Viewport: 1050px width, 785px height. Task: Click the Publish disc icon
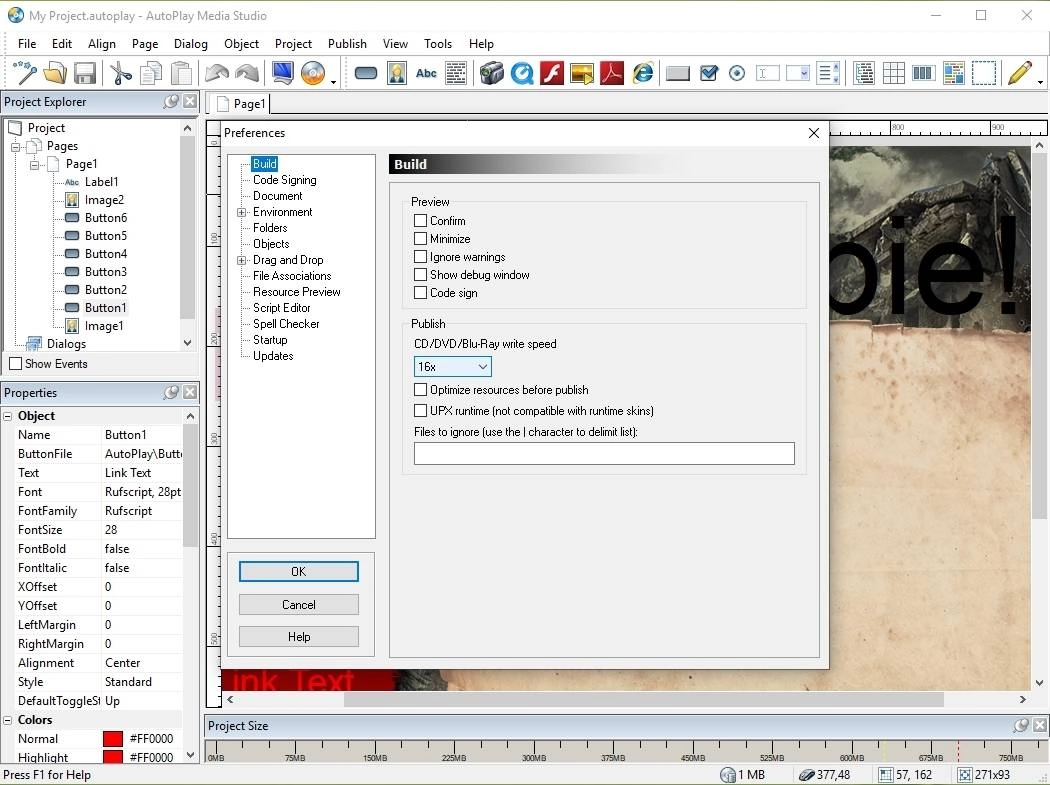[x=313, y=73]
